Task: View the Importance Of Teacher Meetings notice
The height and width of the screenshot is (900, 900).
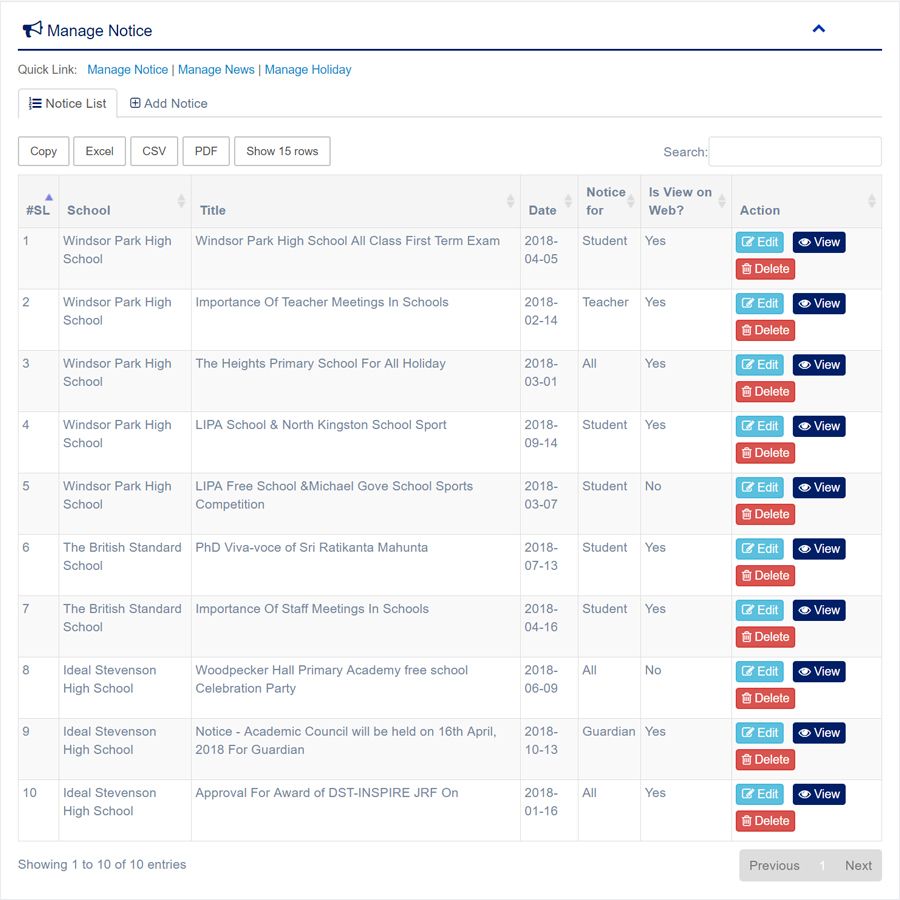Action: pos(818,303)
